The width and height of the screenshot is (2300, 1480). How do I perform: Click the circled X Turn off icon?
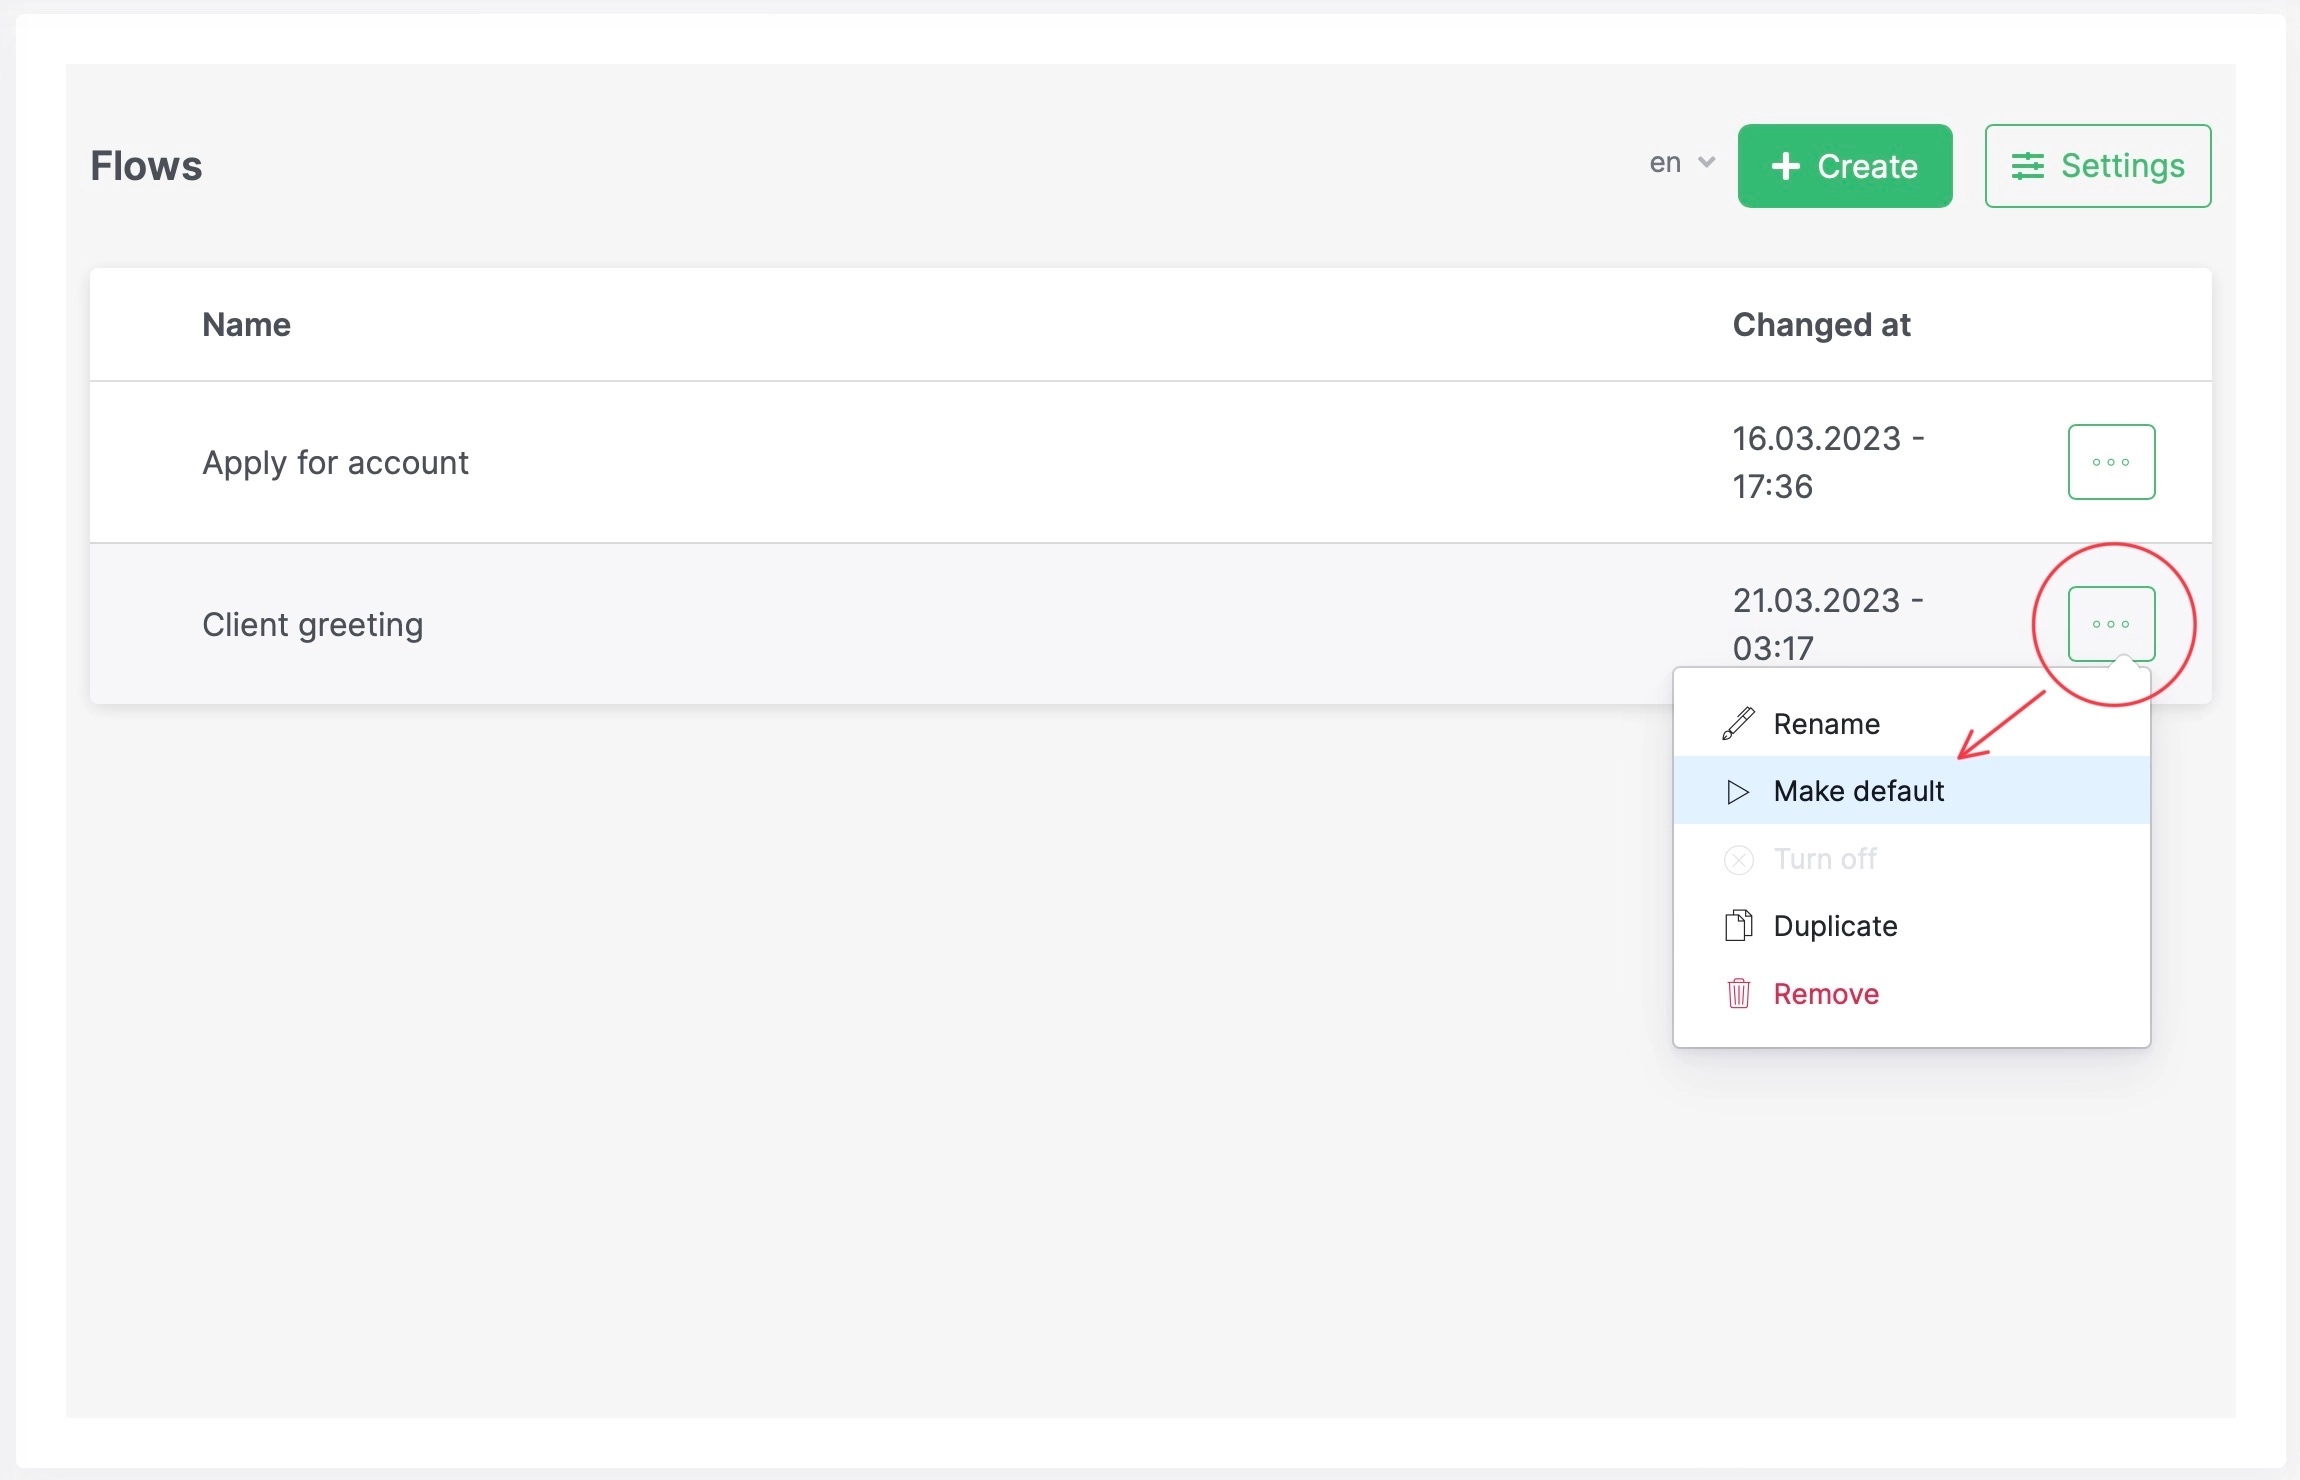[x=1738, y=859]
